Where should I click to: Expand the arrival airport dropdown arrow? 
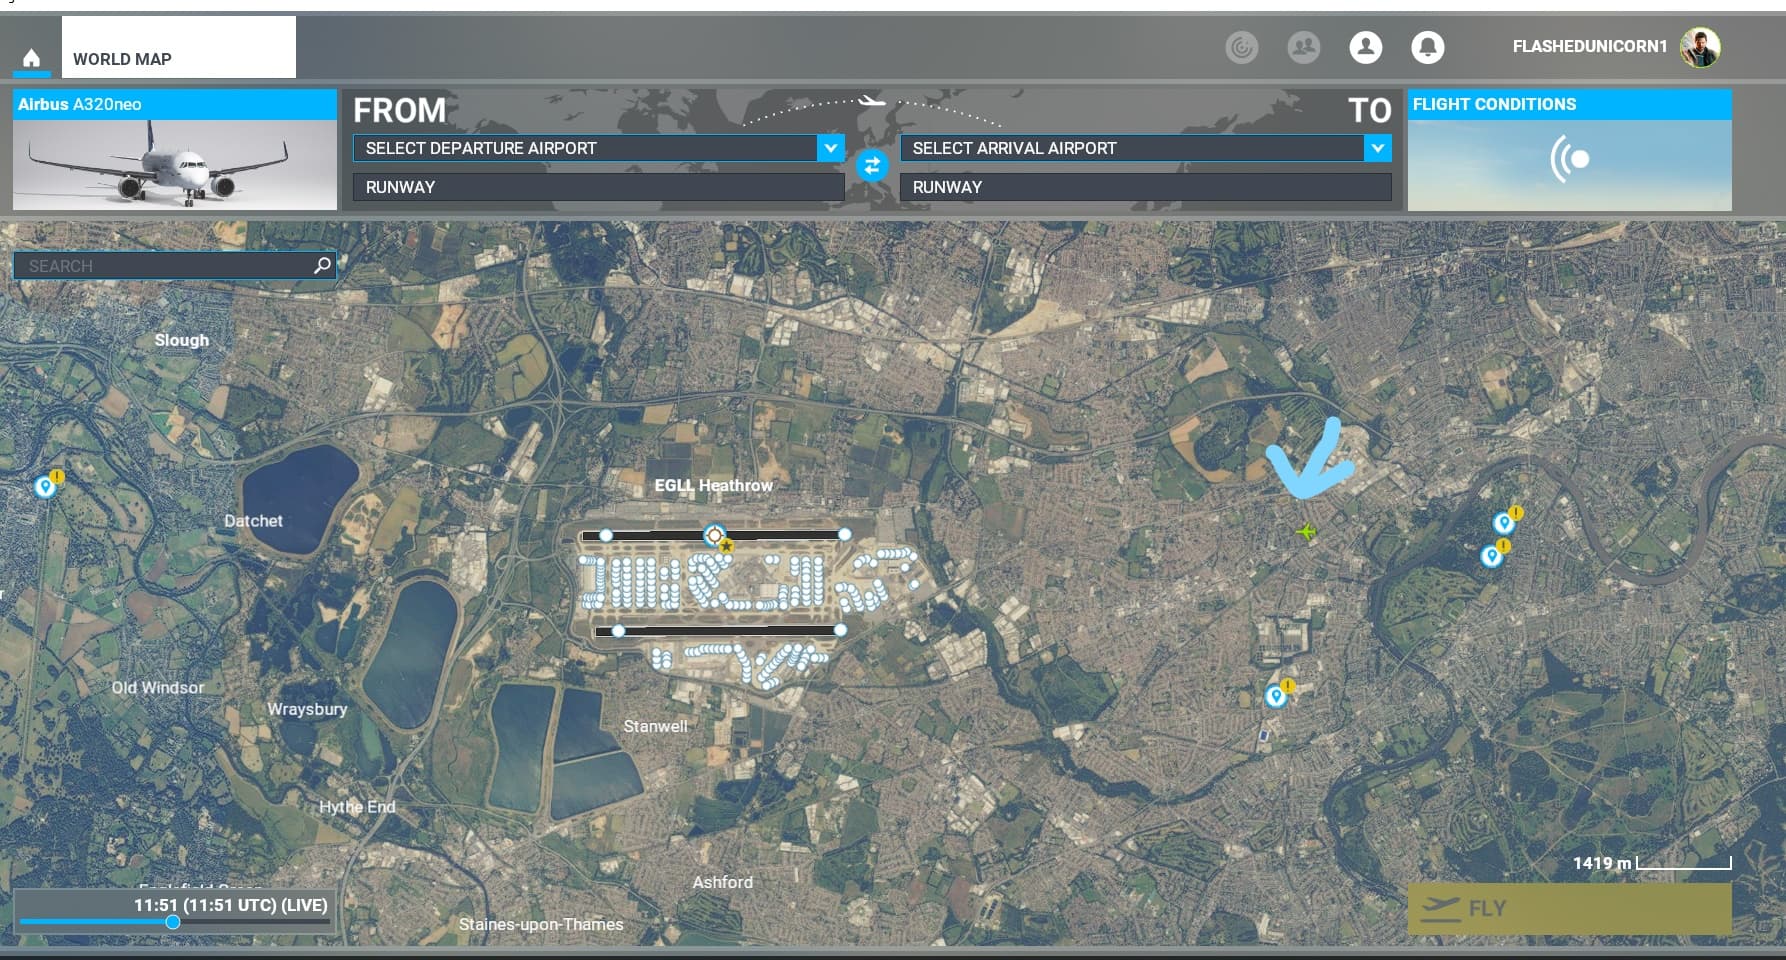(x=1377, y=148)
